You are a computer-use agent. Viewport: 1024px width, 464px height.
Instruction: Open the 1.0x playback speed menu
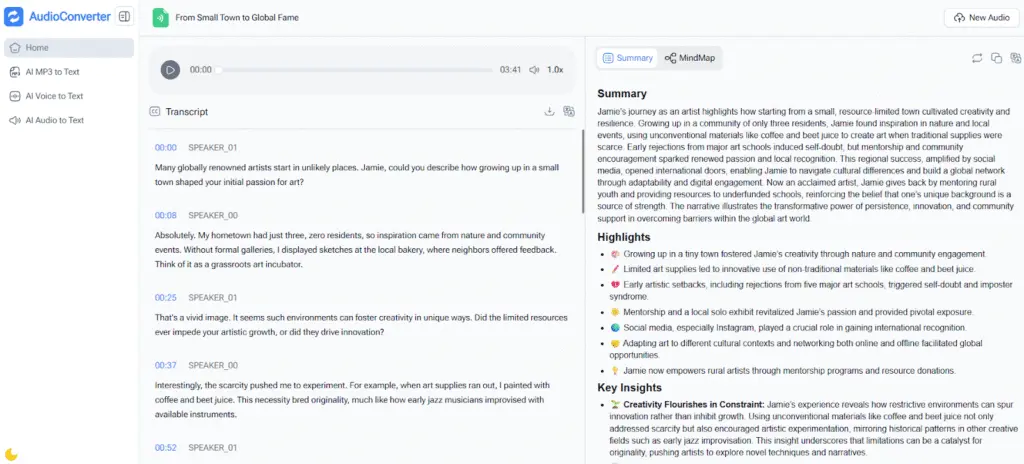point(555,70)
